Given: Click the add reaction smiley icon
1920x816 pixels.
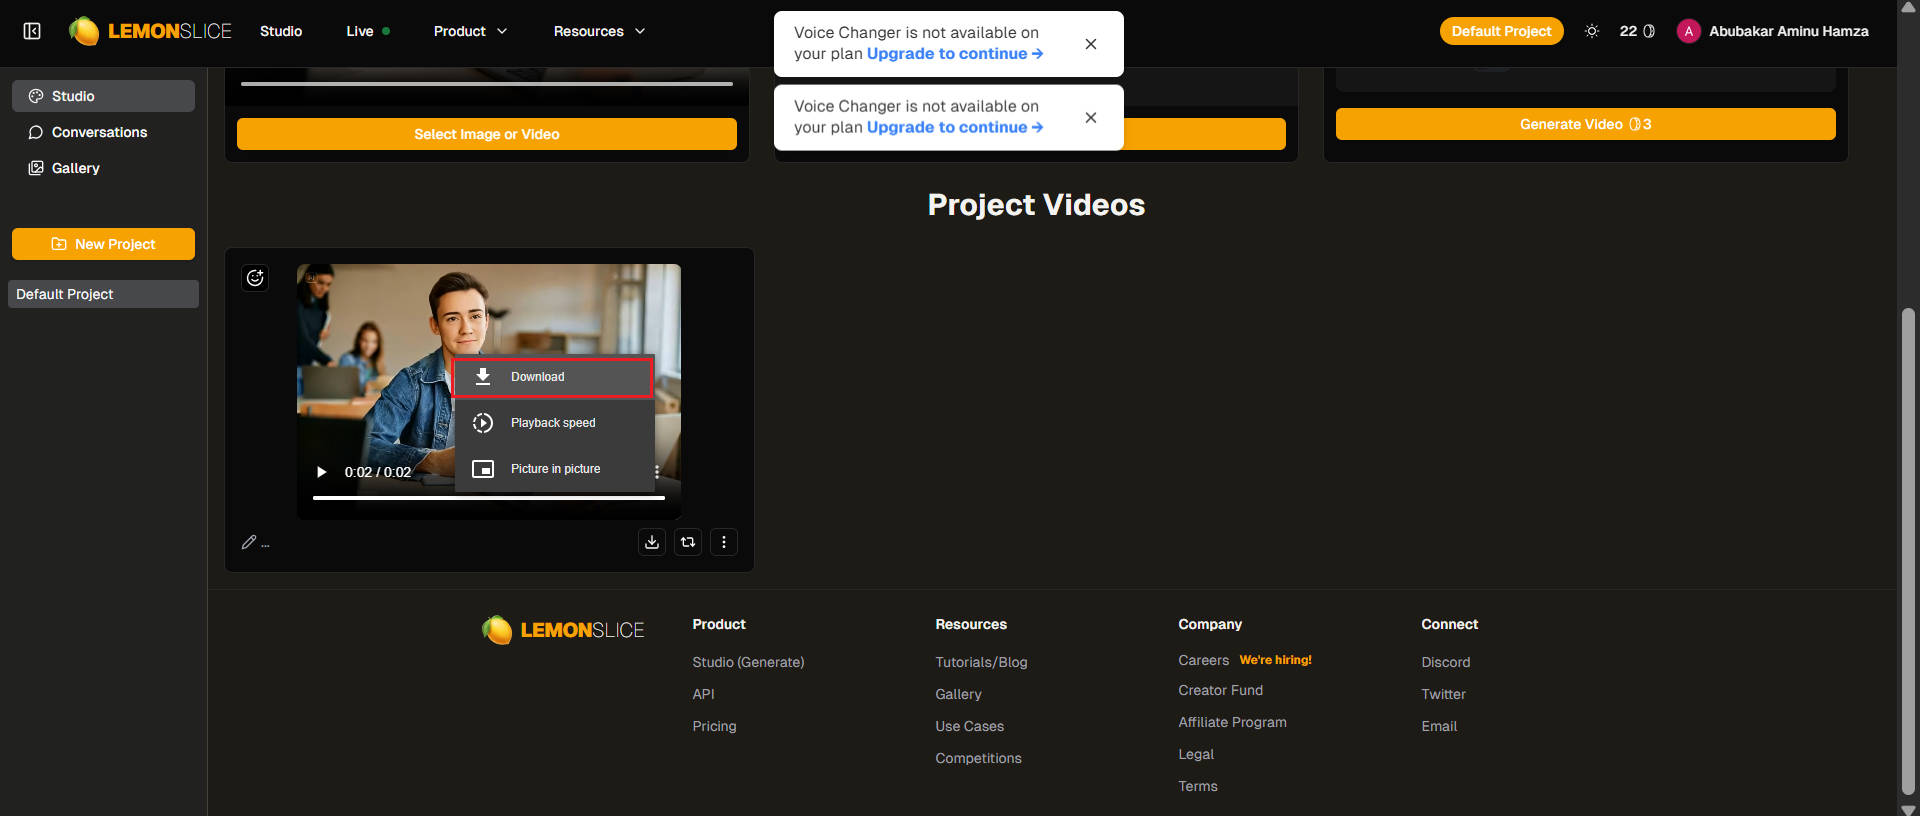Looking at the screenshot, I should click(255, 278).
